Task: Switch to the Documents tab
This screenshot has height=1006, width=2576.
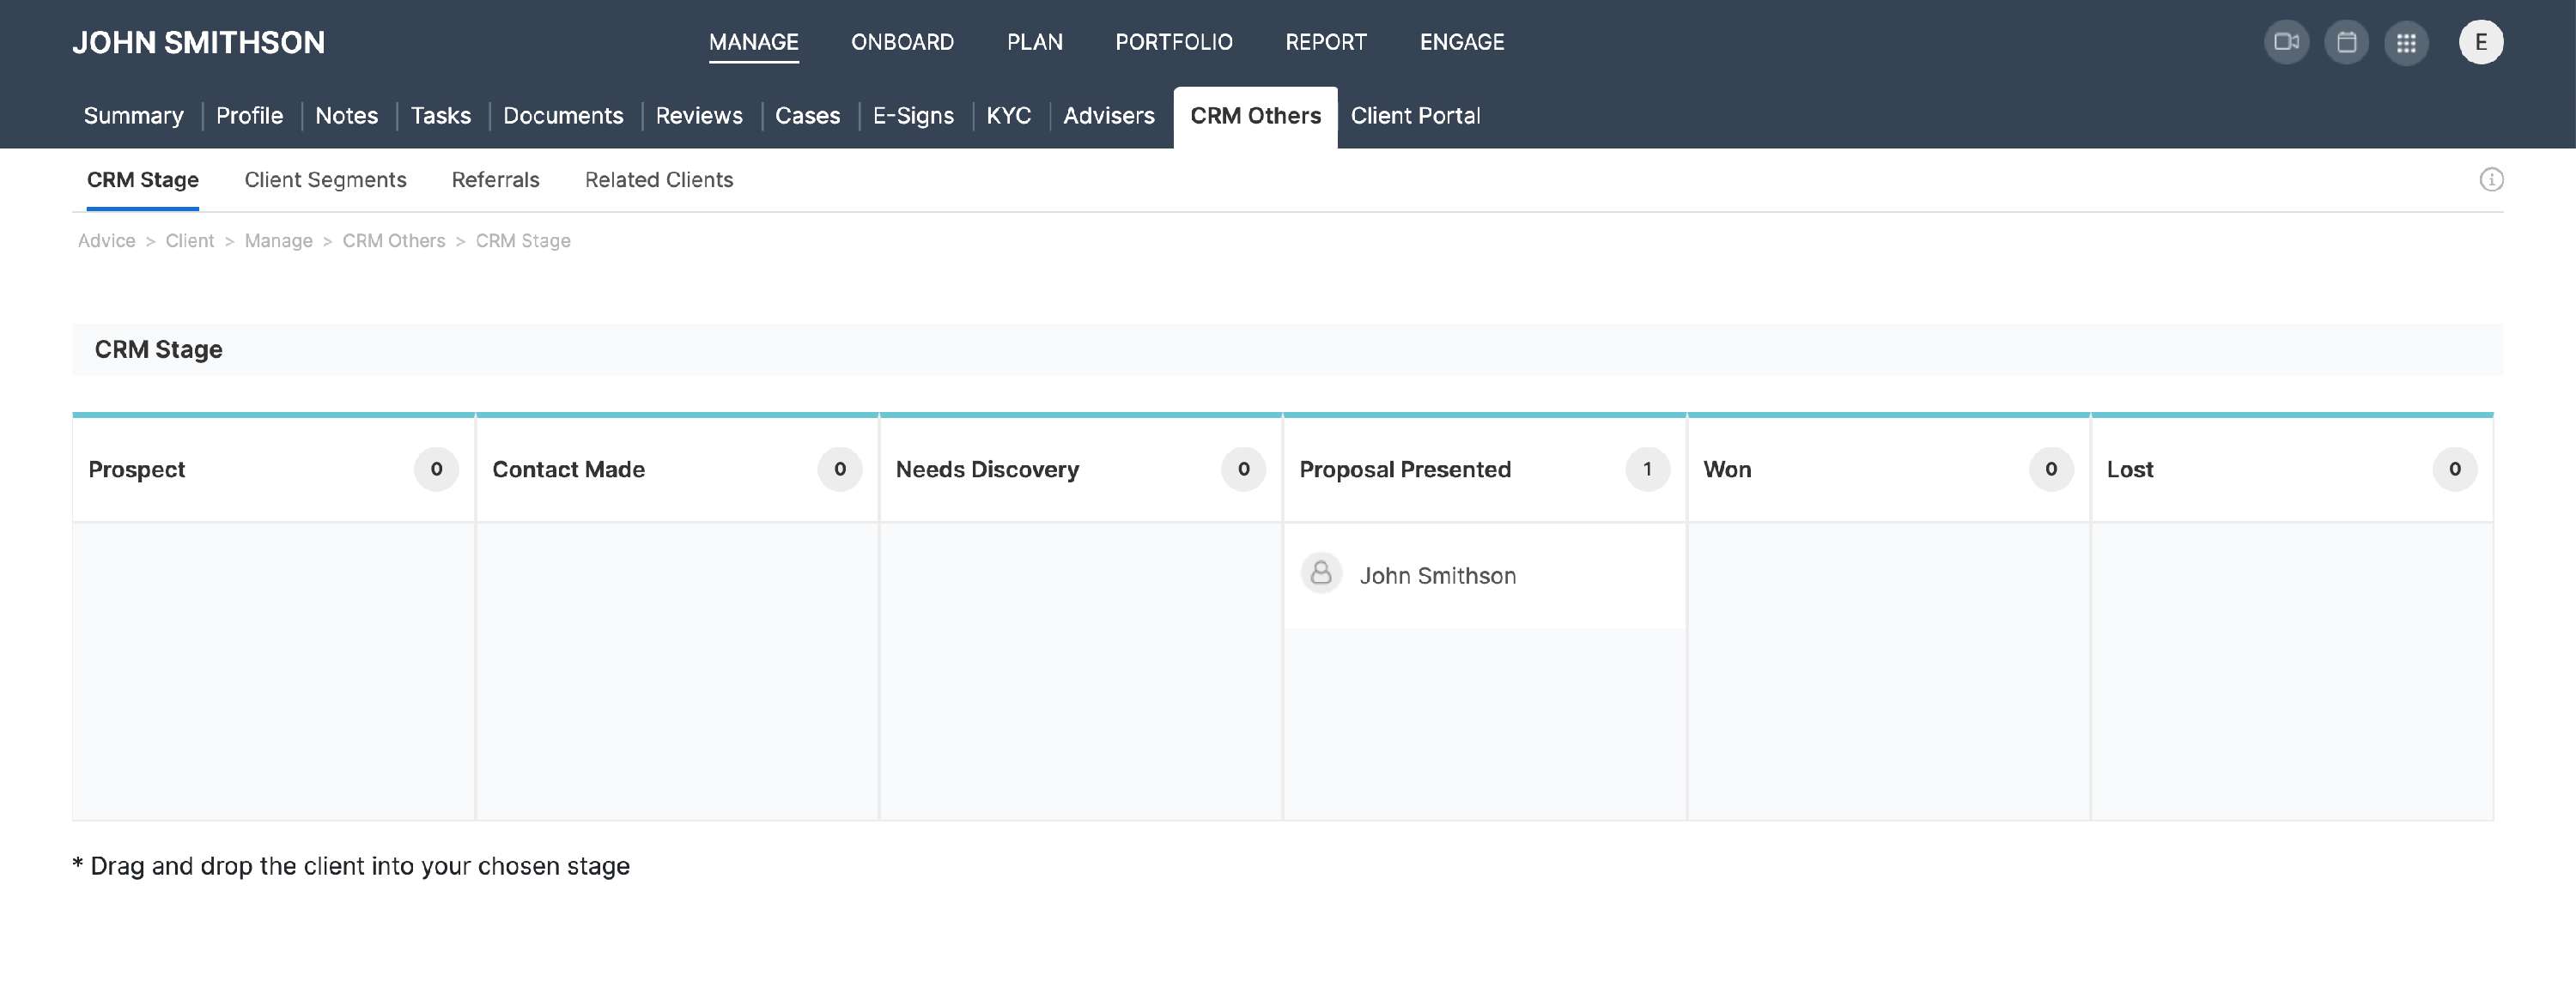Action: [x=563, y=116]
